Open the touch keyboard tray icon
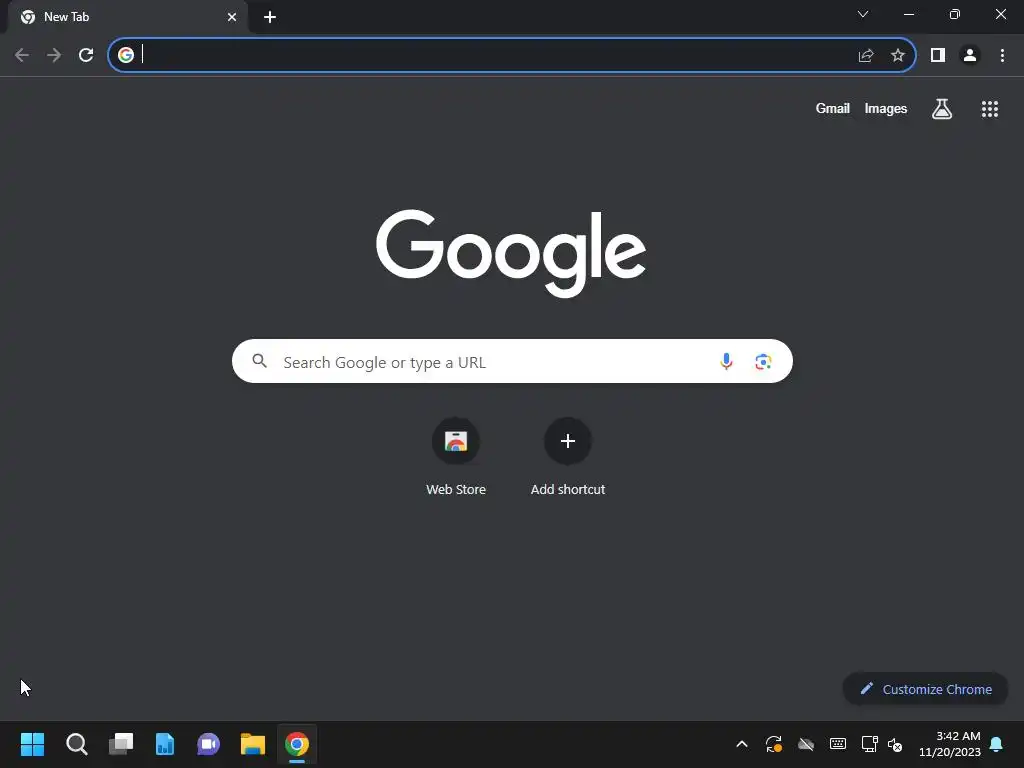Image resolution: width=1024 pixels, height=768 pixels. [x=838, y=744]
